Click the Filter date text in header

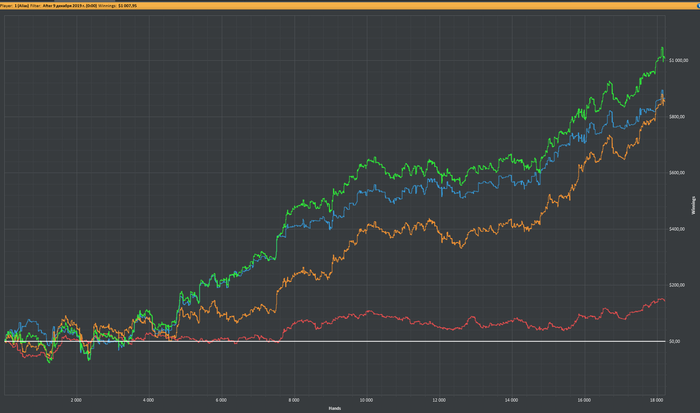tap(70, 6)
